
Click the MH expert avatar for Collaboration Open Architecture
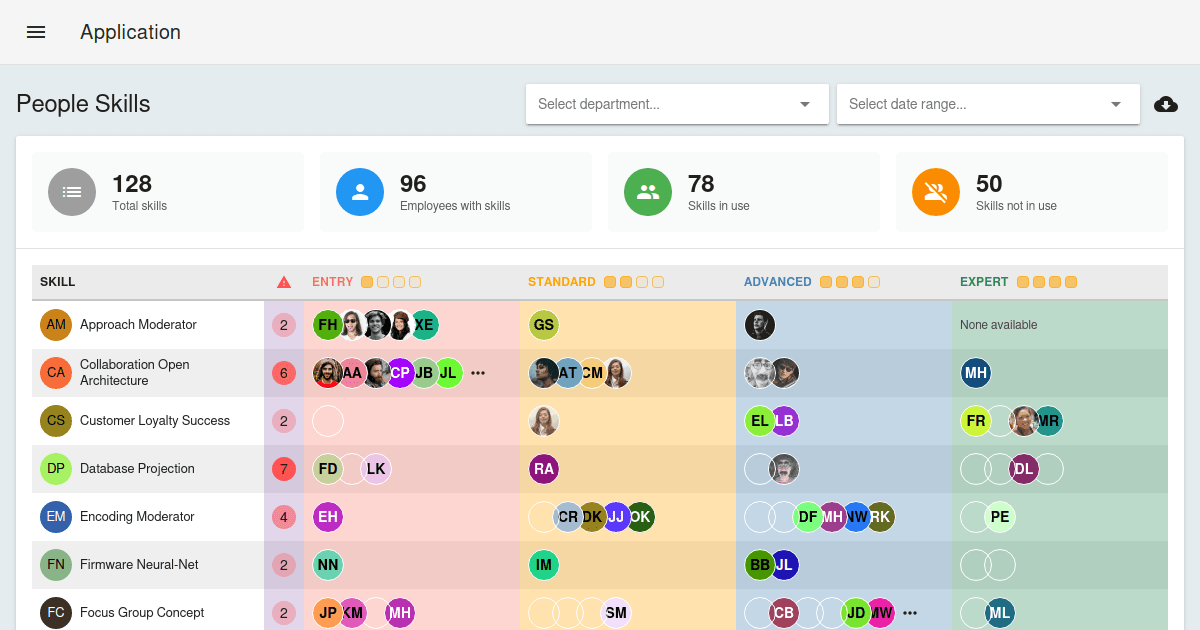pyautogui.click(x=975, y=373)
